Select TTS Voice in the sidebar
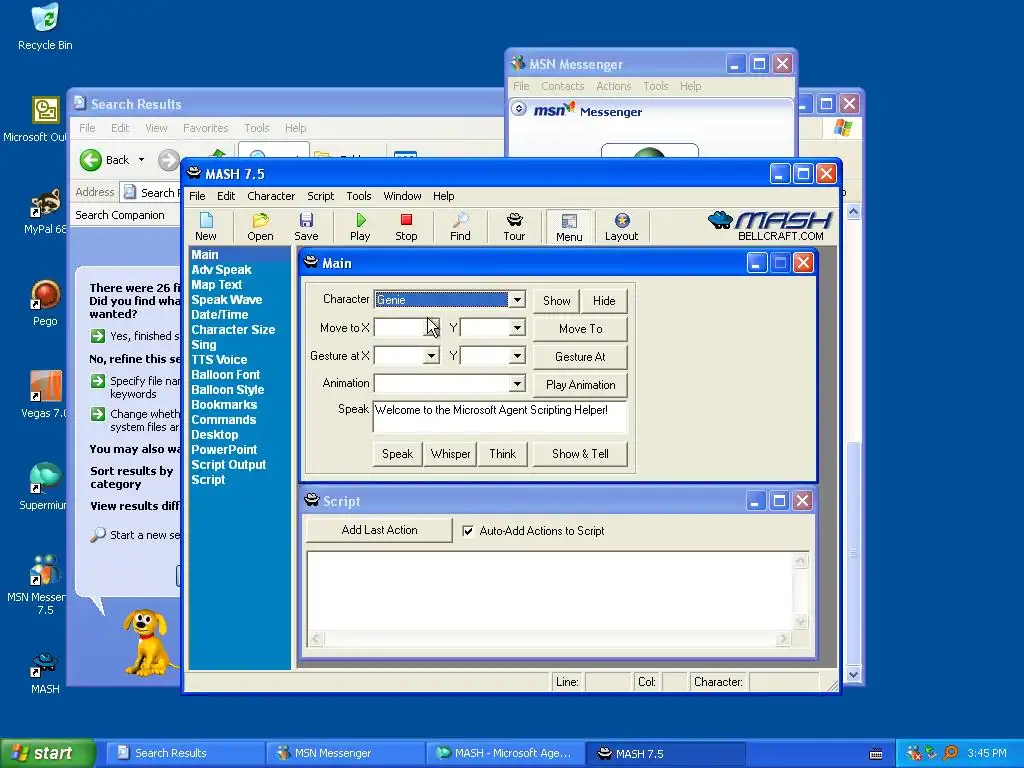Viewport: 1024px width, 768px height. point(219,360)
